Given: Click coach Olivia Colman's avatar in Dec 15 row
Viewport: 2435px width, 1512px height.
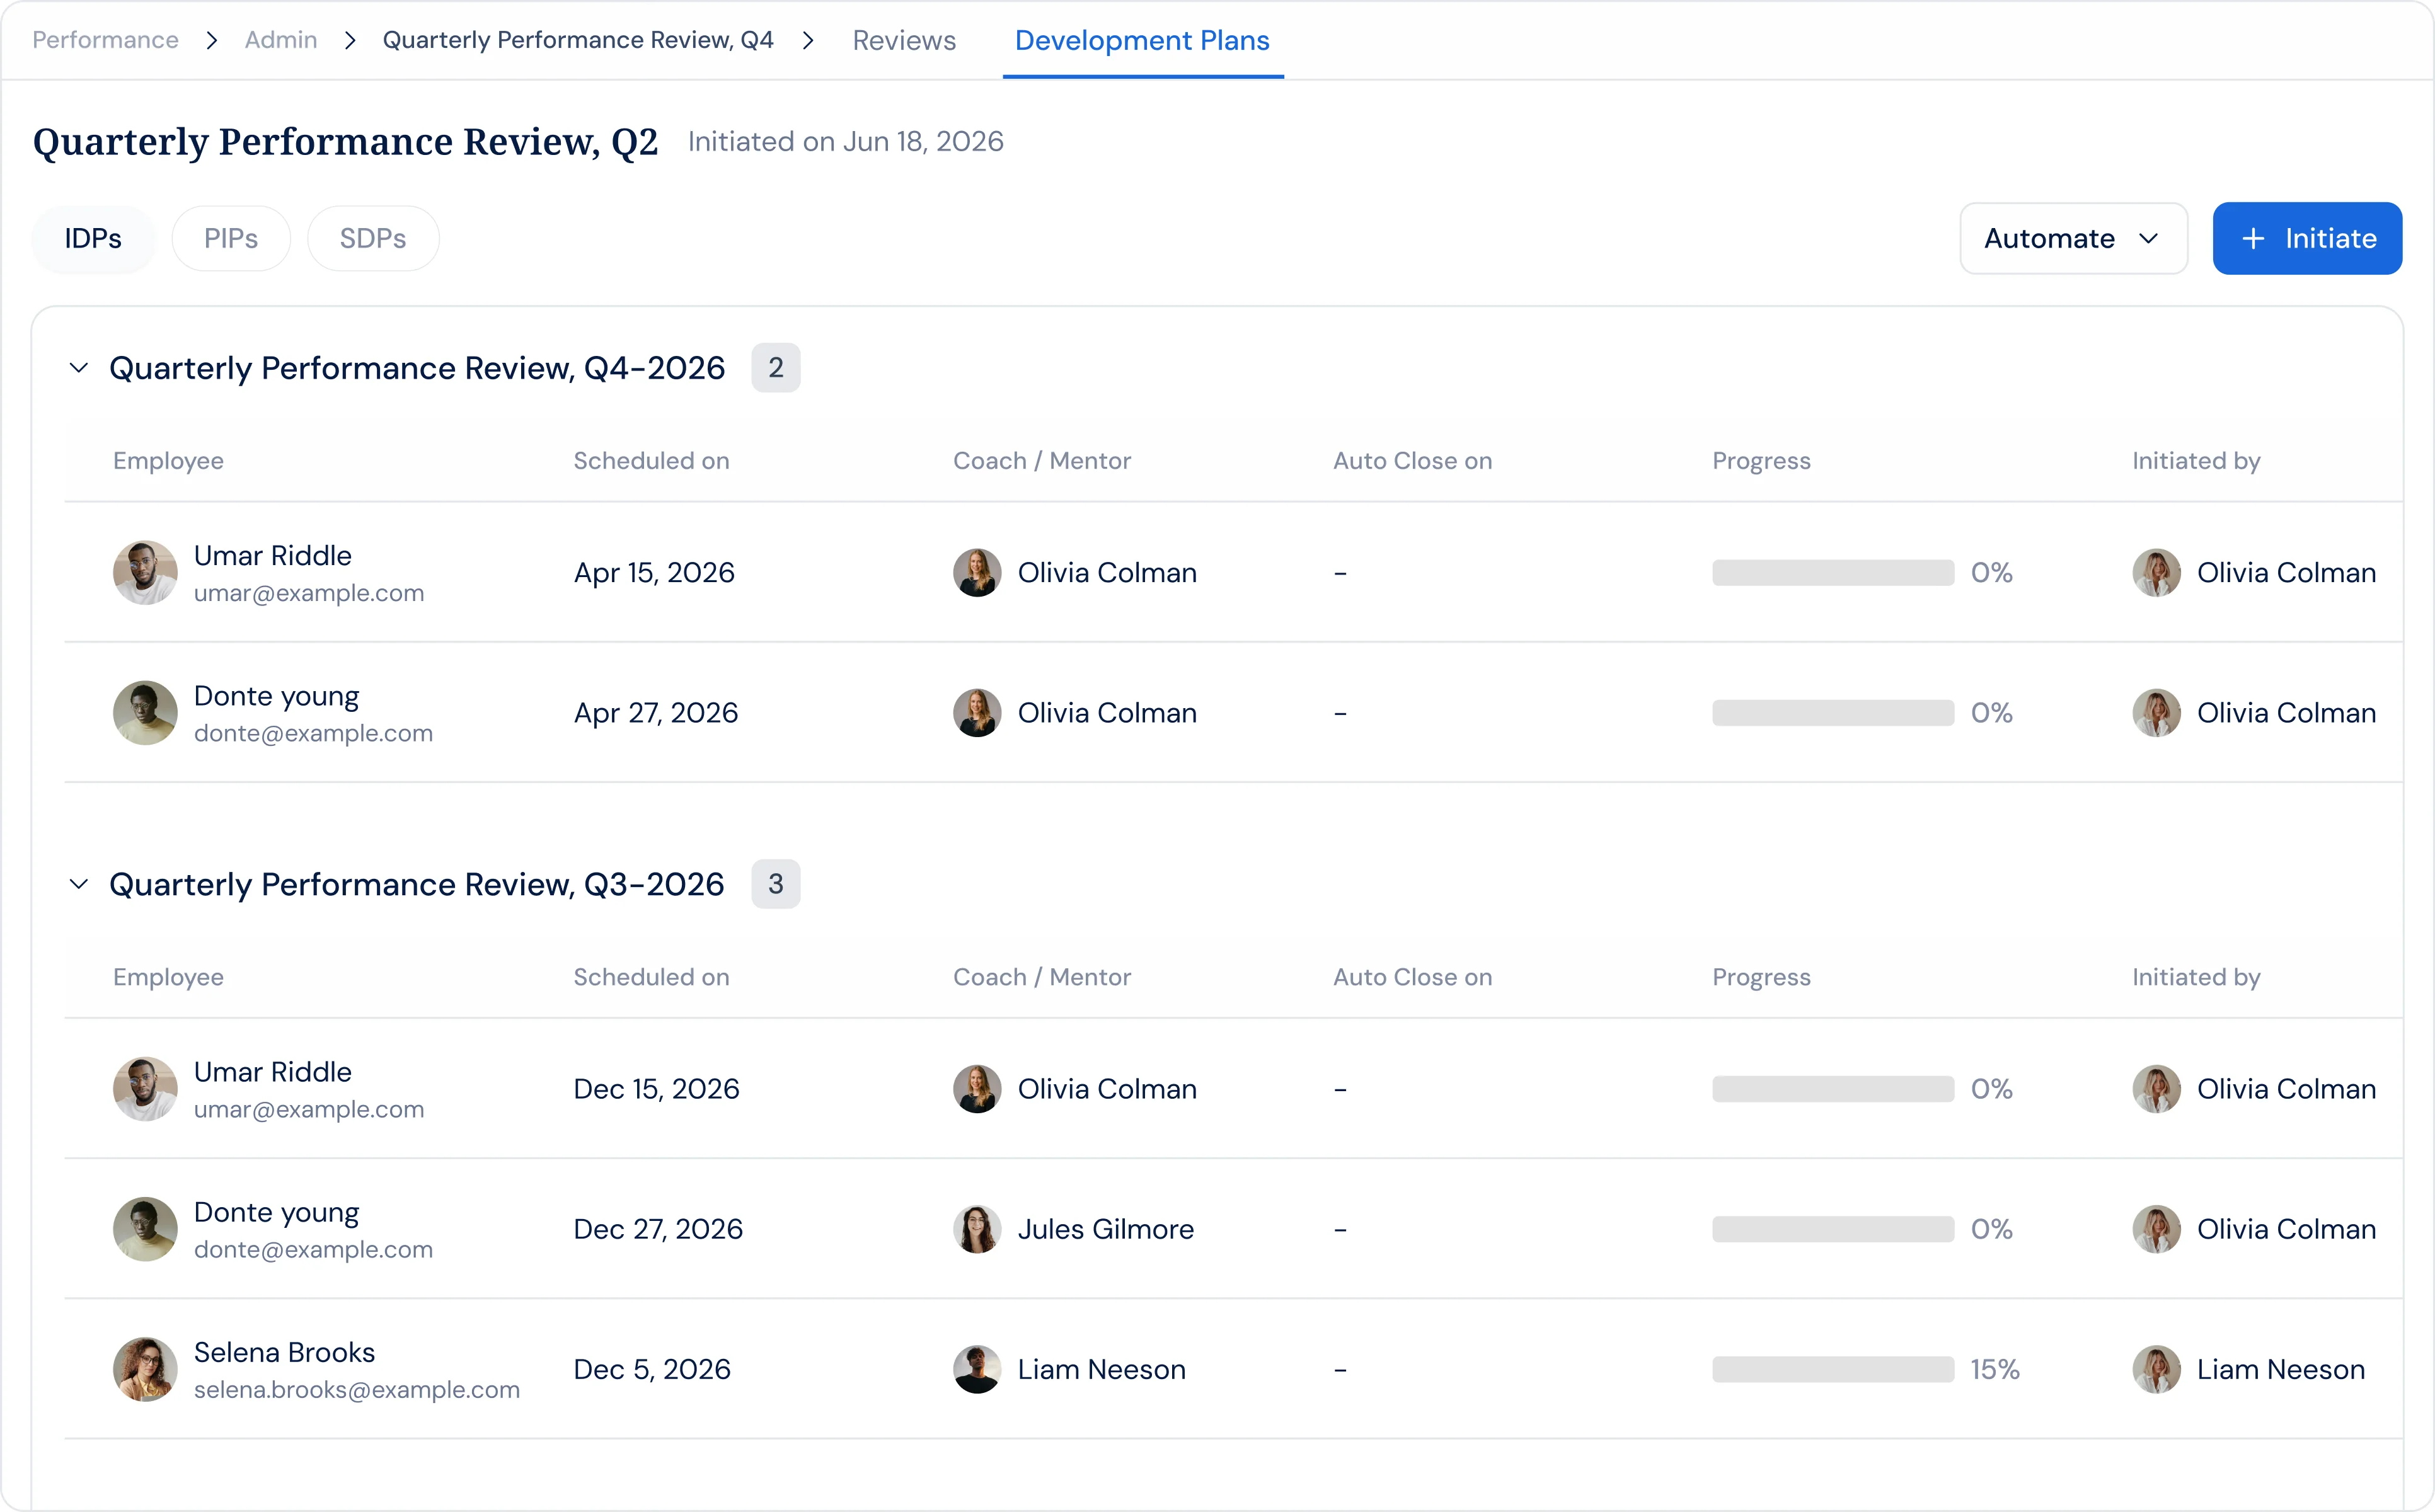Looking at the screenshot, I should pyautogui.click(x=977, y=1089).
